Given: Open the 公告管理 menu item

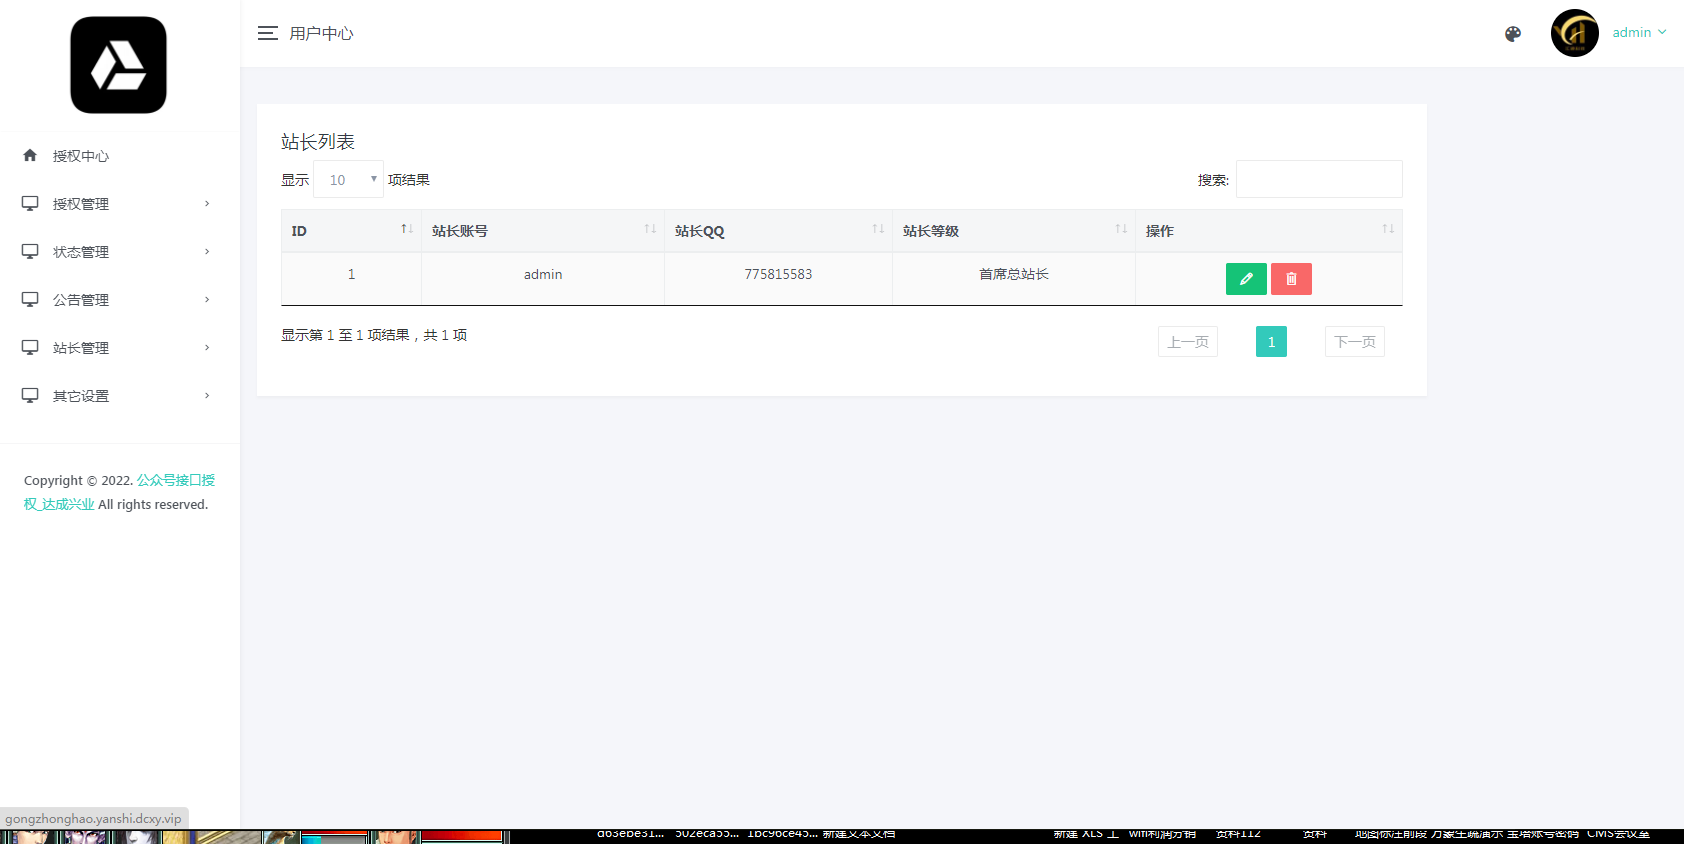Looking at the screenshot, I should [116, 300].
